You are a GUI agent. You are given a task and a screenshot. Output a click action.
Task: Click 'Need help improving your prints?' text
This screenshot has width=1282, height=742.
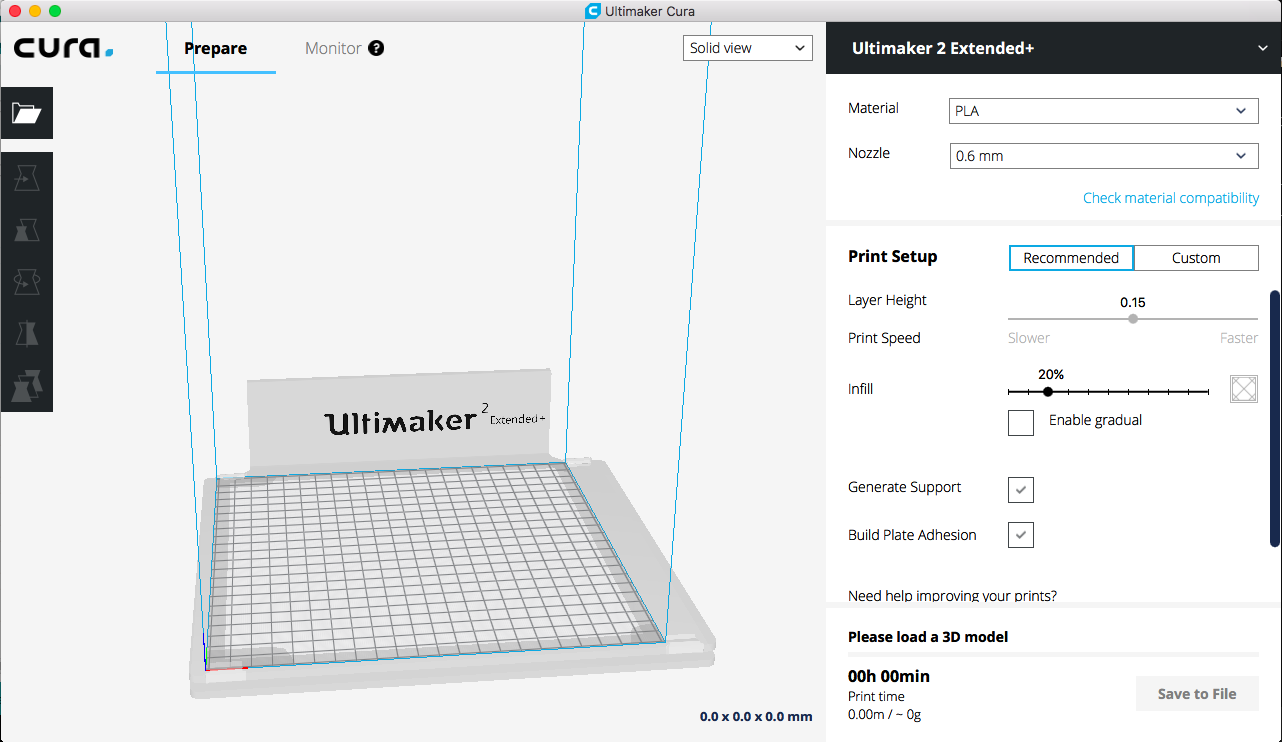(952, 596)
